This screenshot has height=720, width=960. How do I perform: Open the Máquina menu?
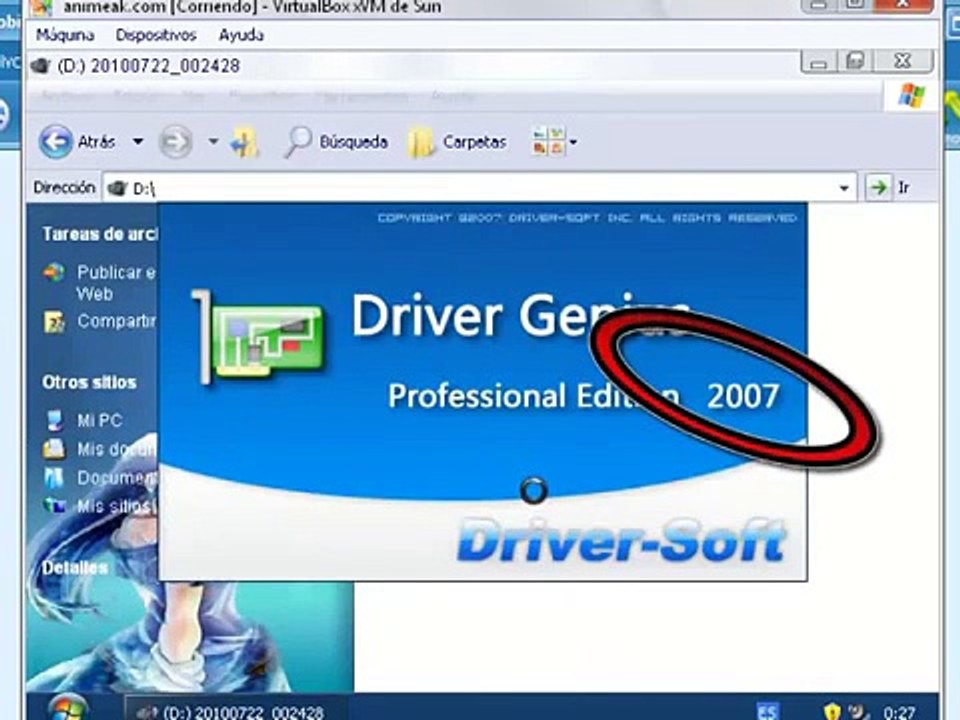coord(65,35)
